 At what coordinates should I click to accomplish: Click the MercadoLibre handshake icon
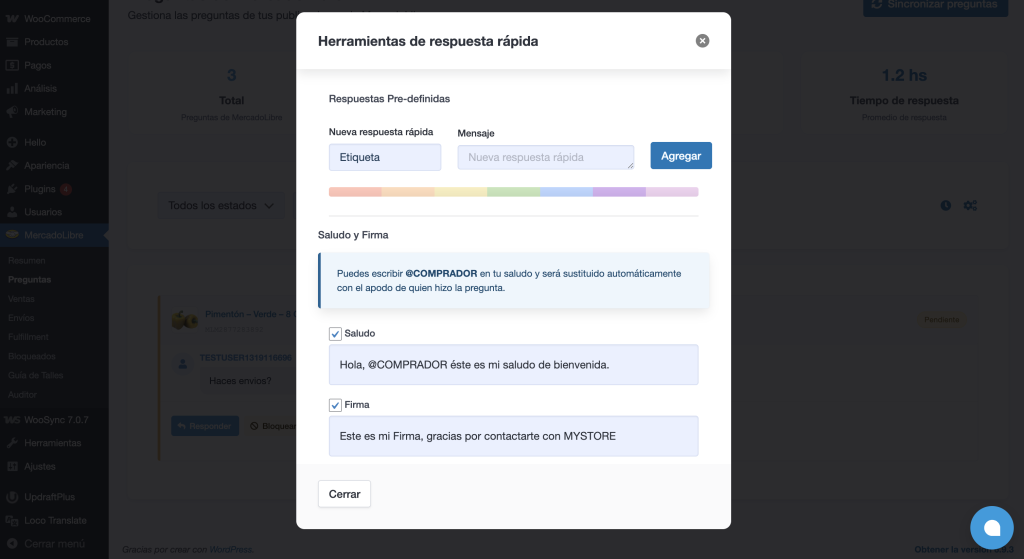[12, 234]
